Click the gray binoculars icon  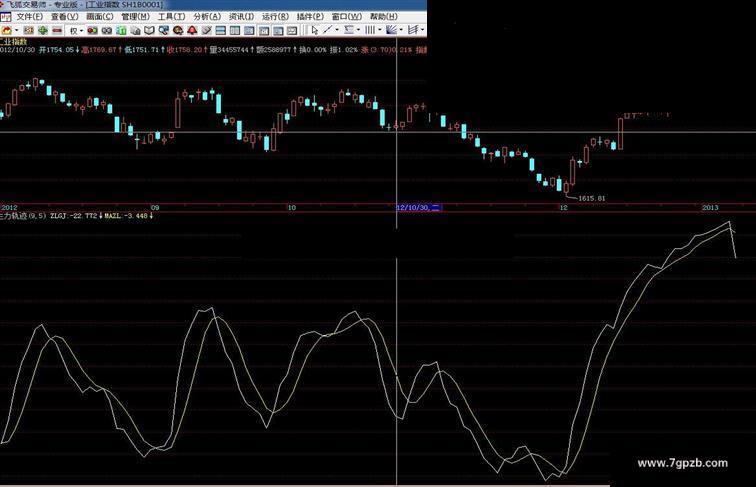(x=107, y=30)
